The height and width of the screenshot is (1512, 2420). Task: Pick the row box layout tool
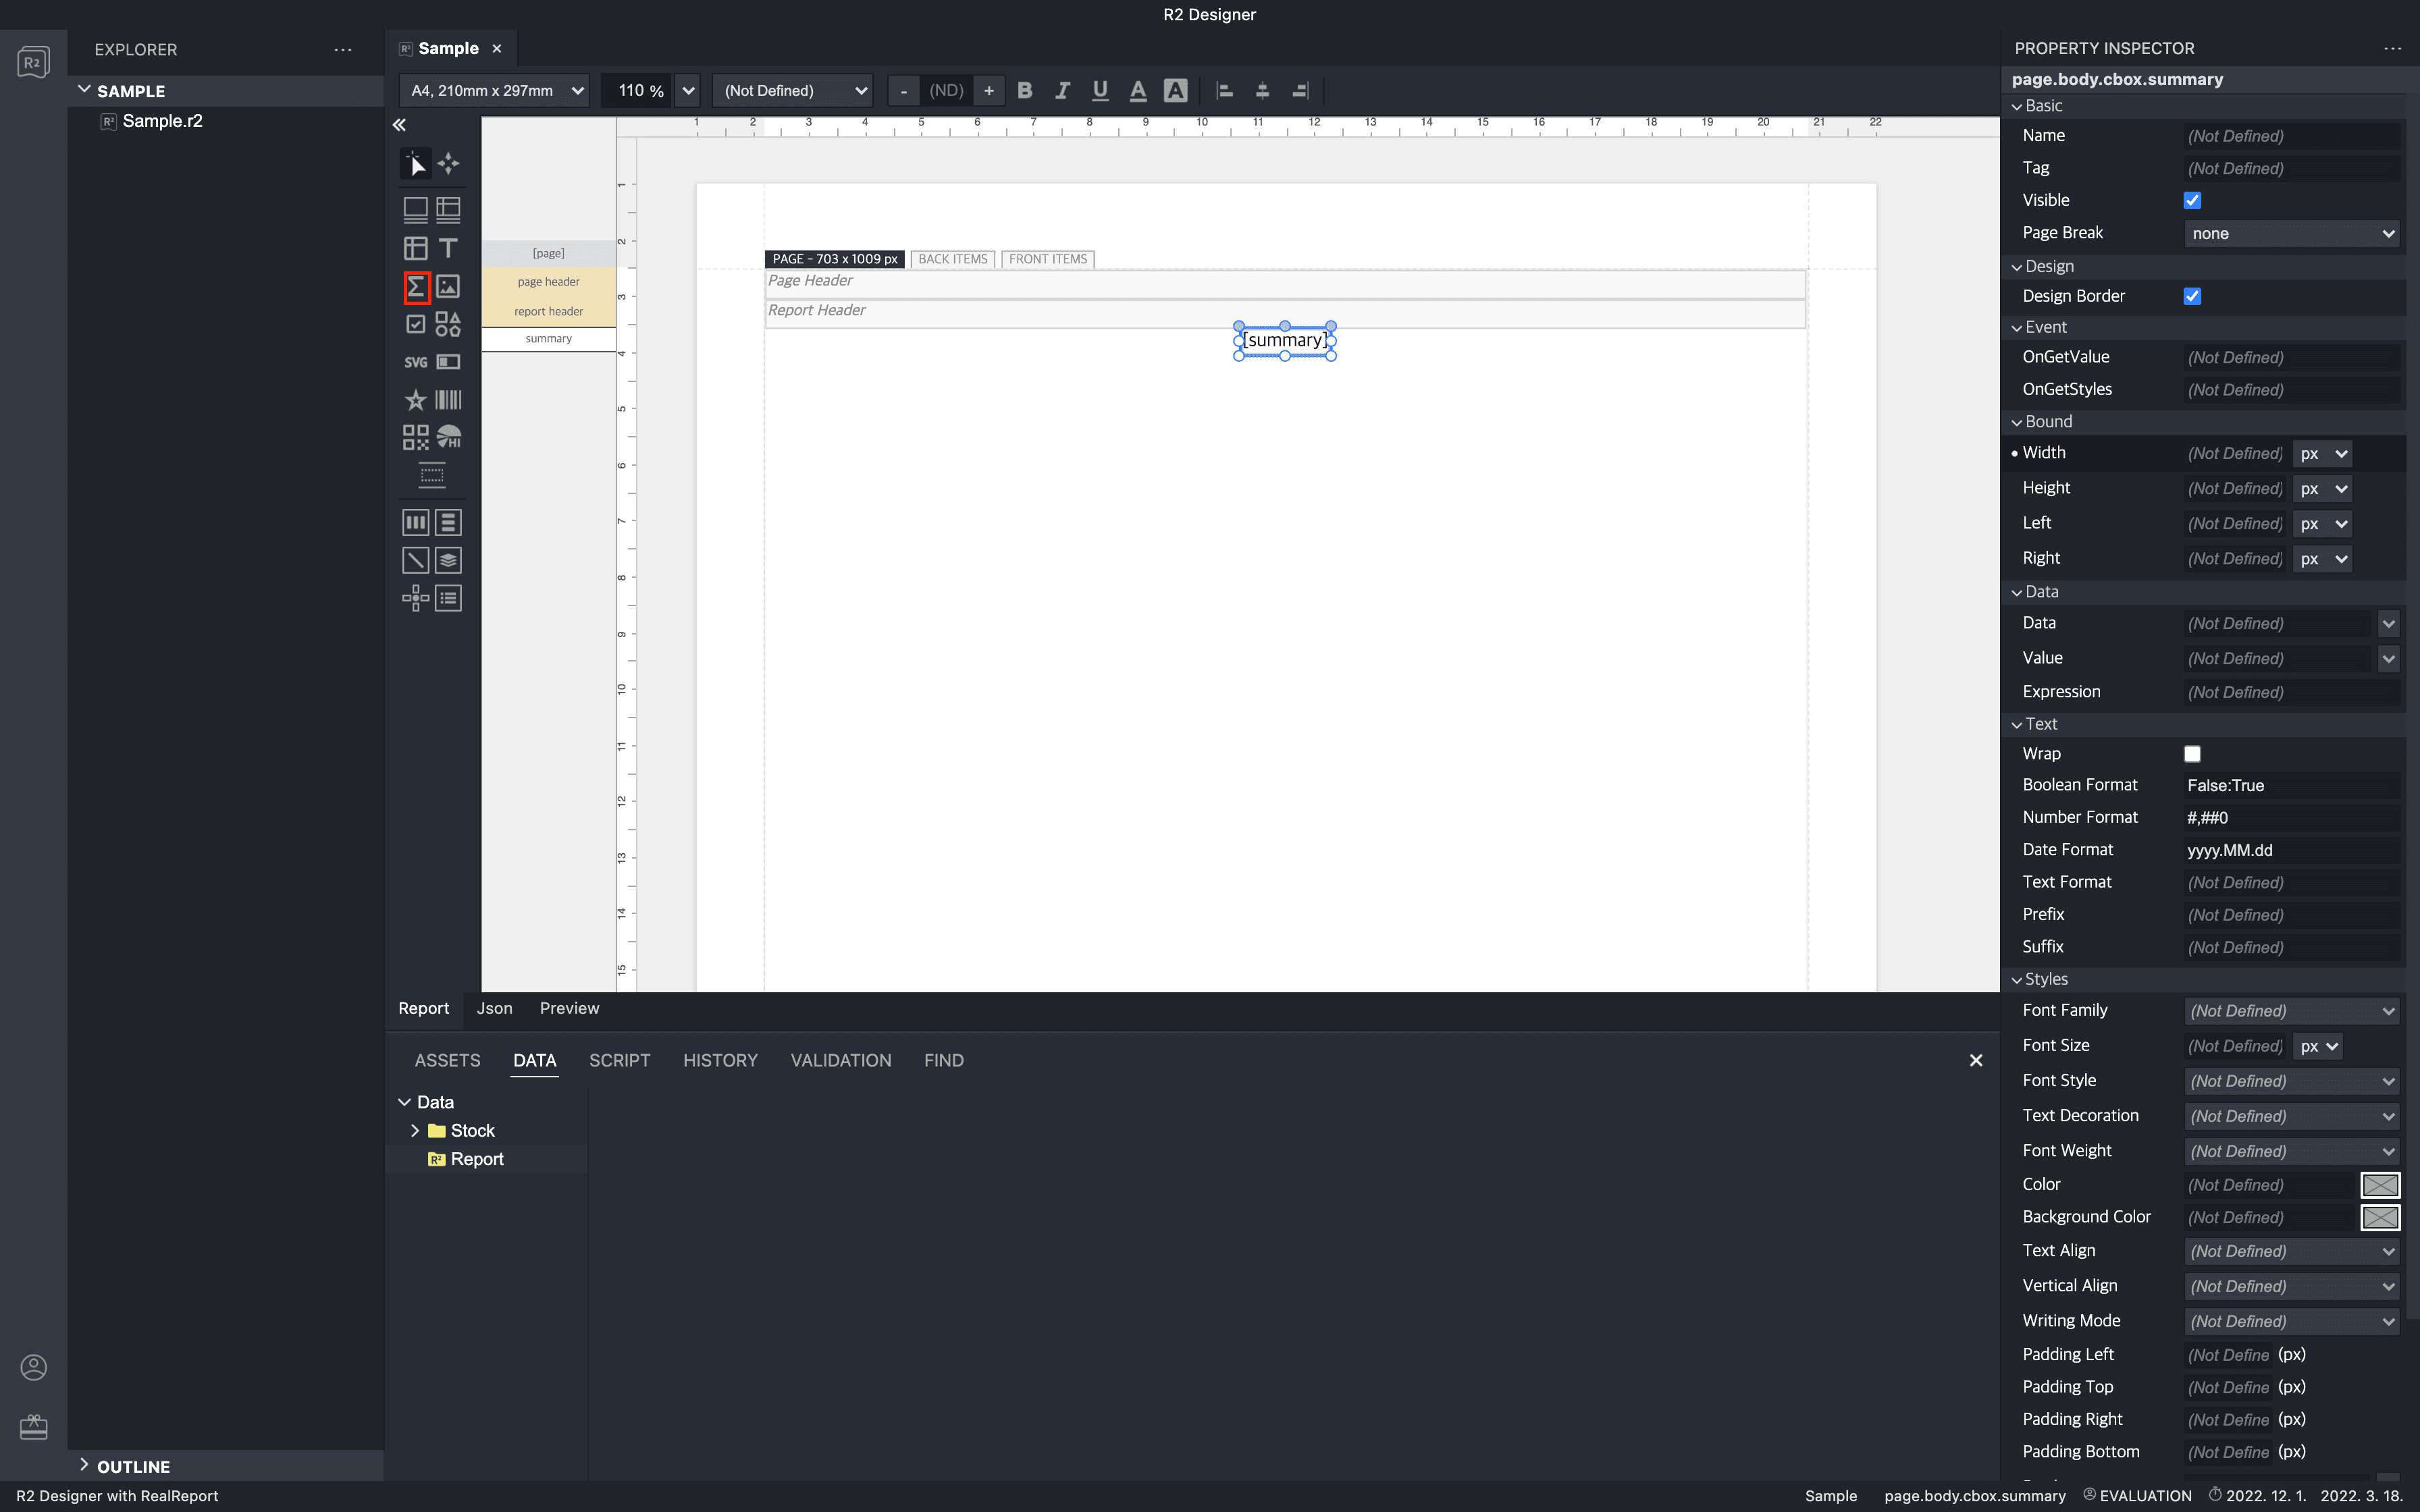[x=448, y=522]
